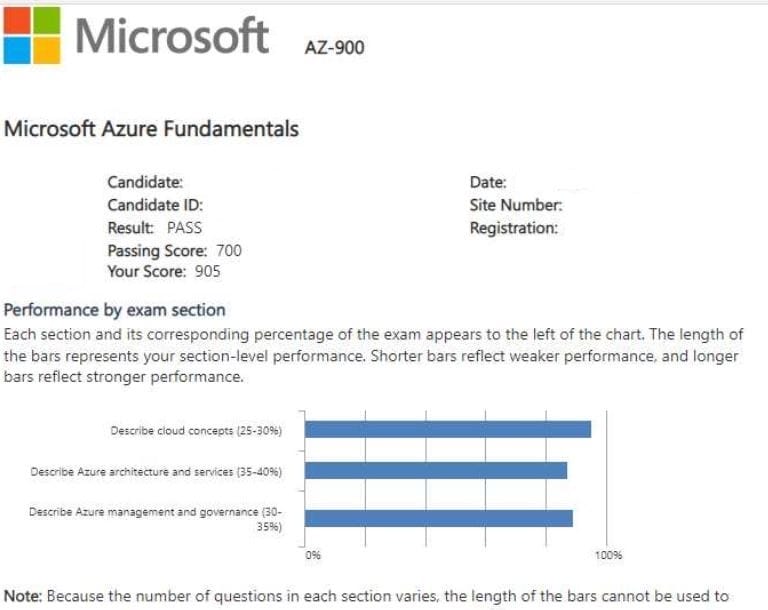This screenshot has height=610, width=768.
Task: Click Your Score 905 value
Action: 208,271
